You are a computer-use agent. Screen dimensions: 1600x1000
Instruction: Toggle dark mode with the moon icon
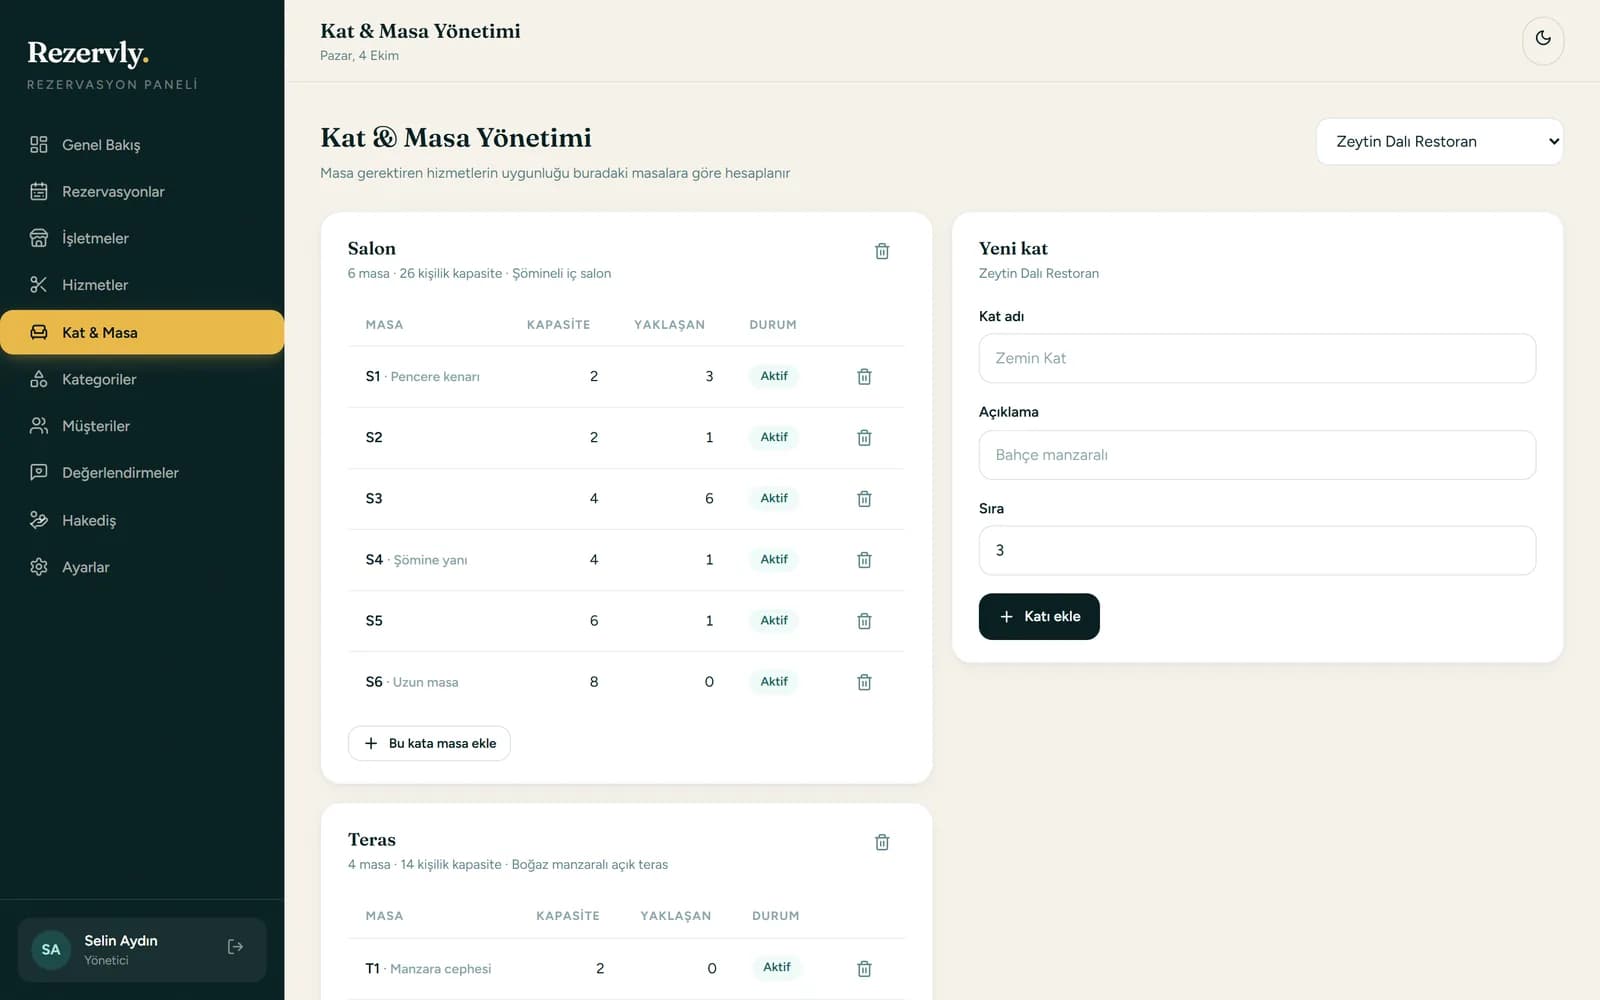[1543, 39]
